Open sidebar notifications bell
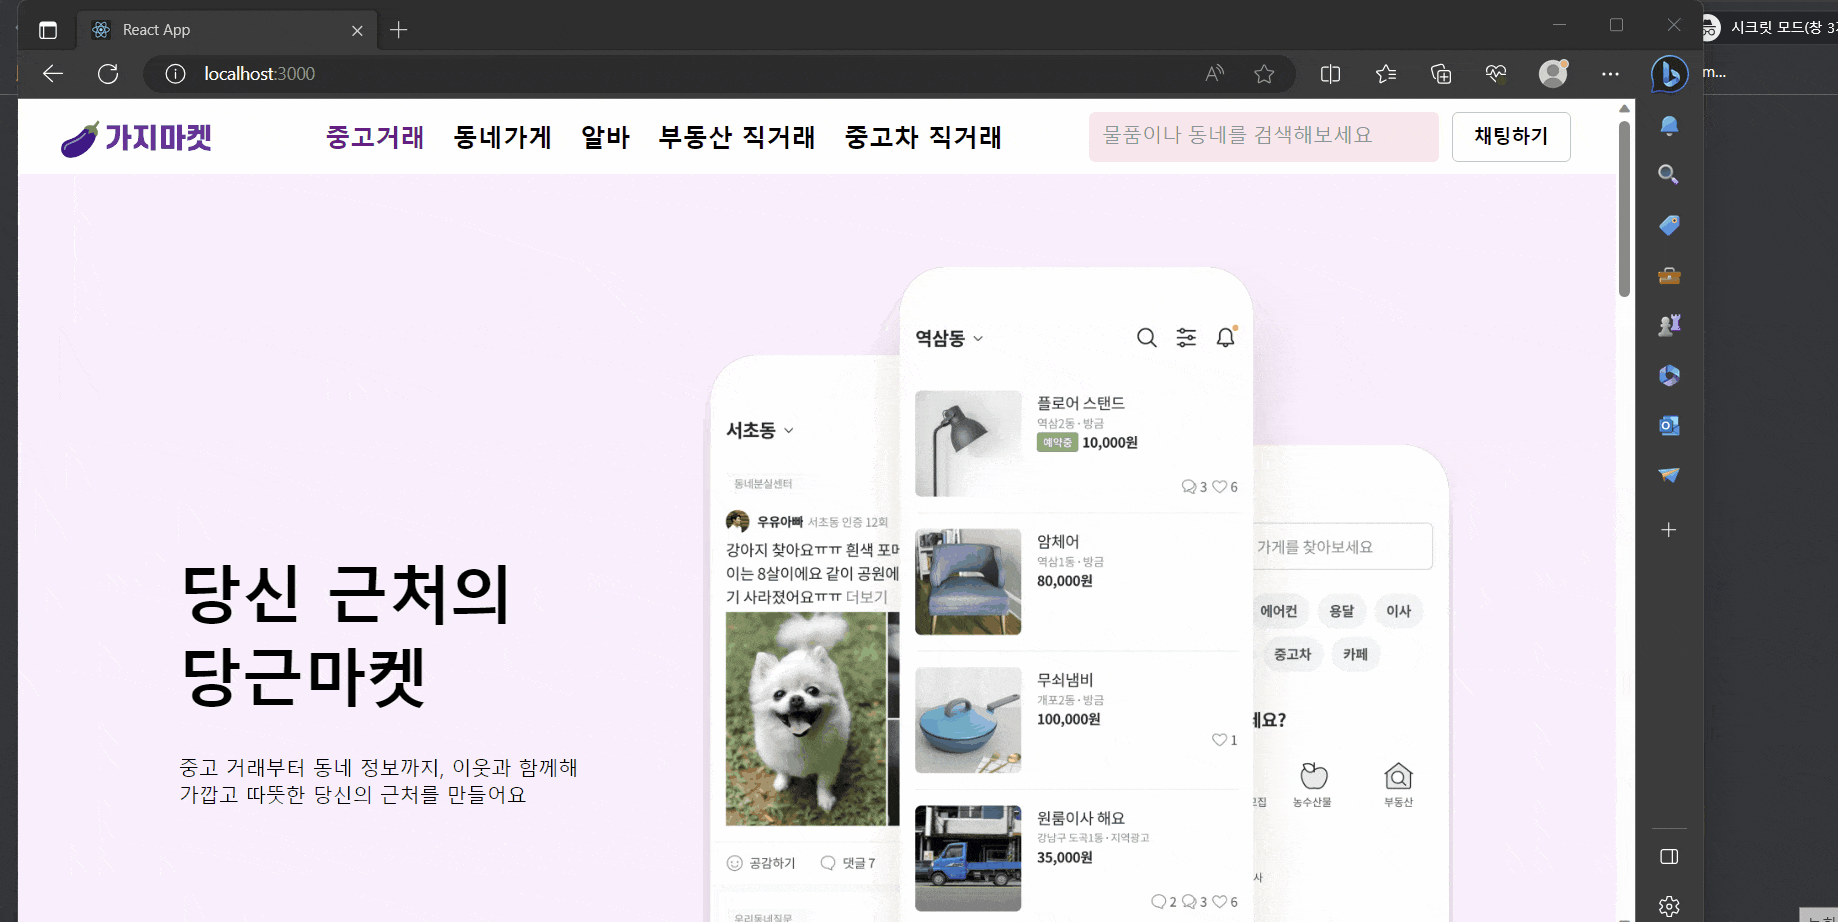 [1669, 125]
